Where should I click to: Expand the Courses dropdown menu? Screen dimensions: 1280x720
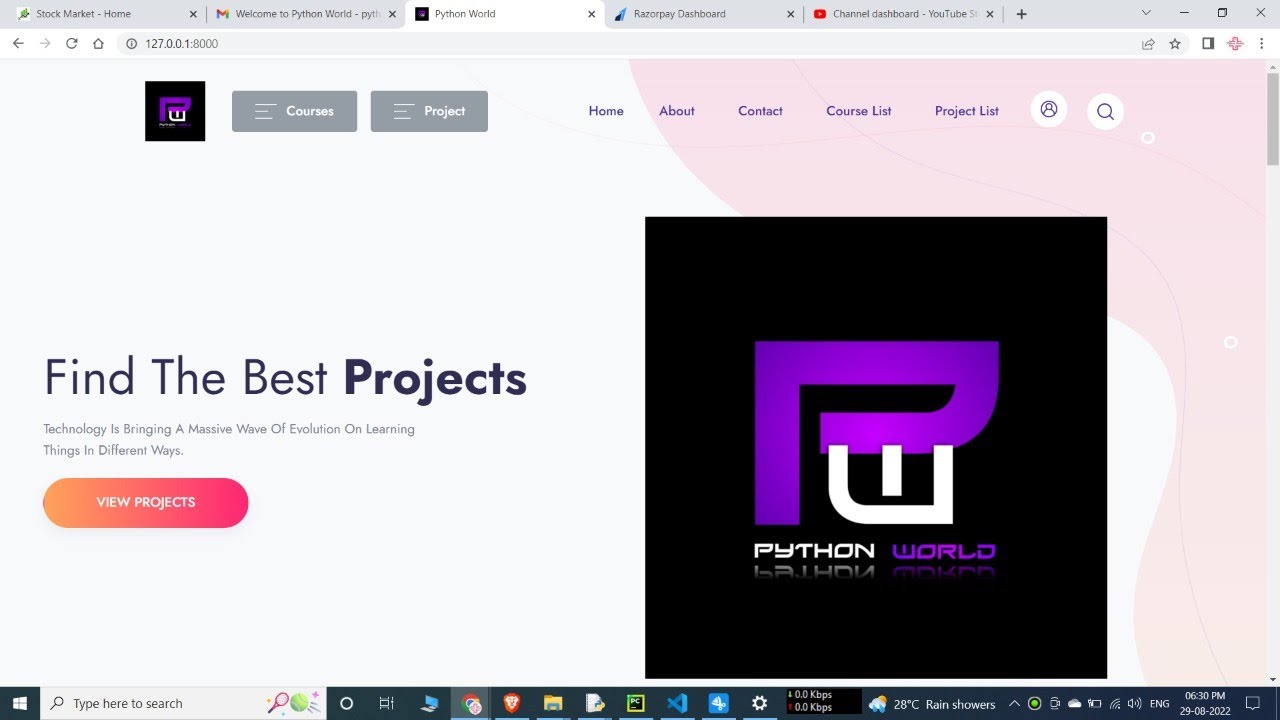294,111
